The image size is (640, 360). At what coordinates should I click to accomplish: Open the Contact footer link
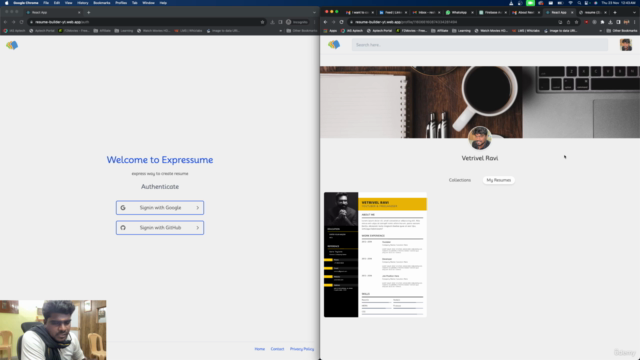click(x=277, y=349)
